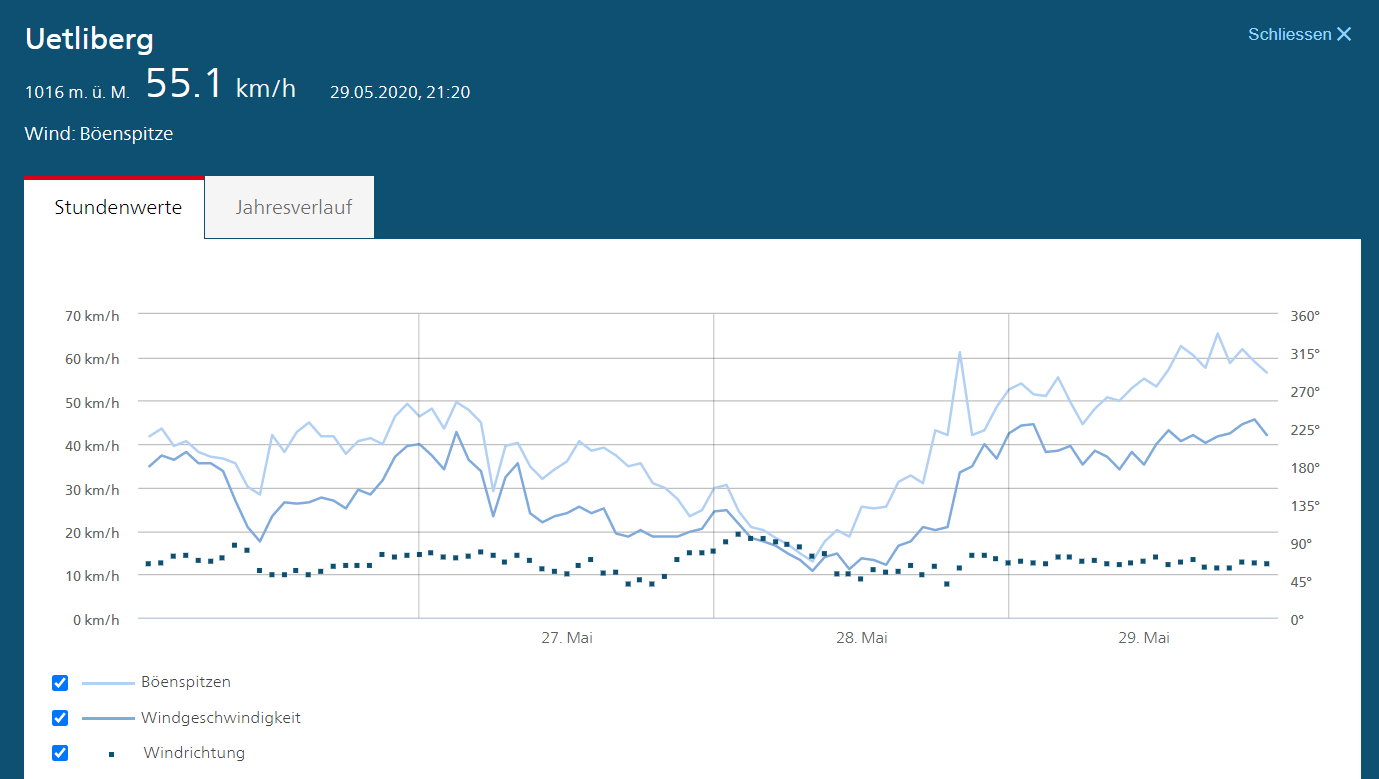Image resolution: width=1379 pixels, height=779 pixels.
Task: Click the X icon beside Schliessen
Action: [x=1344, y=35]
